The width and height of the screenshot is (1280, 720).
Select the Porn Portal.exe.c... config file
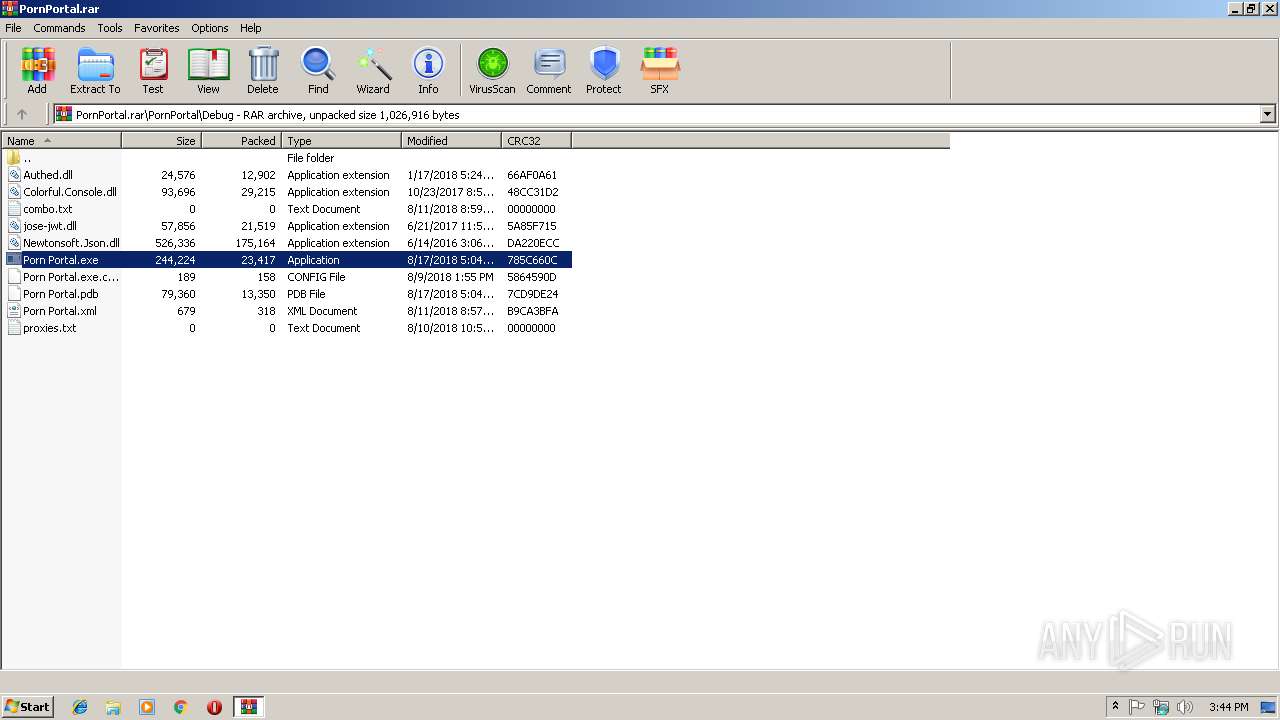70,277
